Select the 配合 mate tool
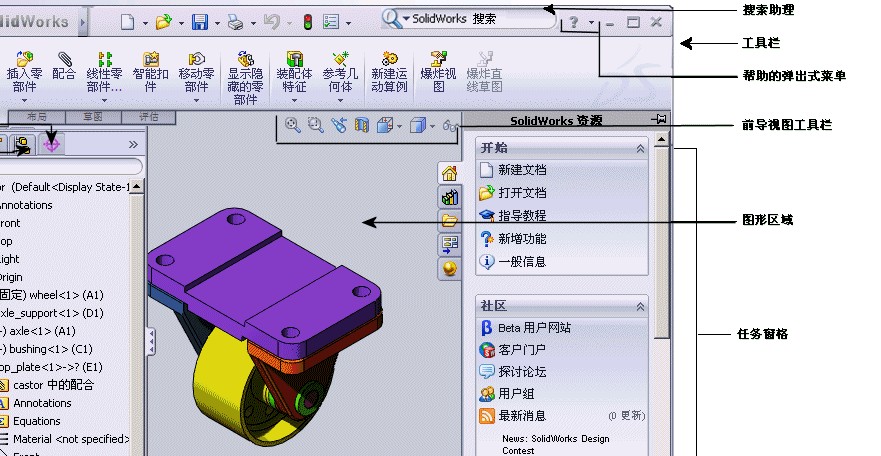The height and width of the screenshot is (456, 881). pyautogui.click(x=64, y=66)
